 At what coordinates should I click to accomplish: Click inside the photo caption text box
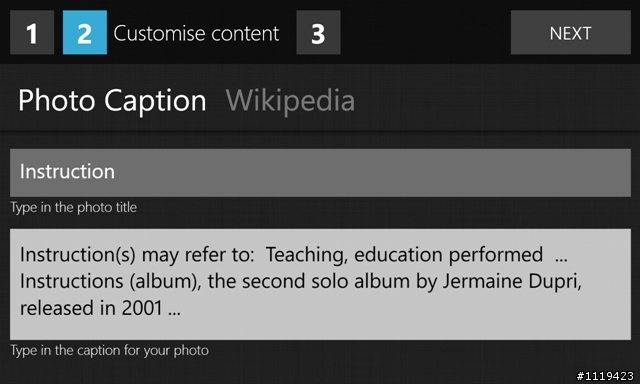pos(320,284)
